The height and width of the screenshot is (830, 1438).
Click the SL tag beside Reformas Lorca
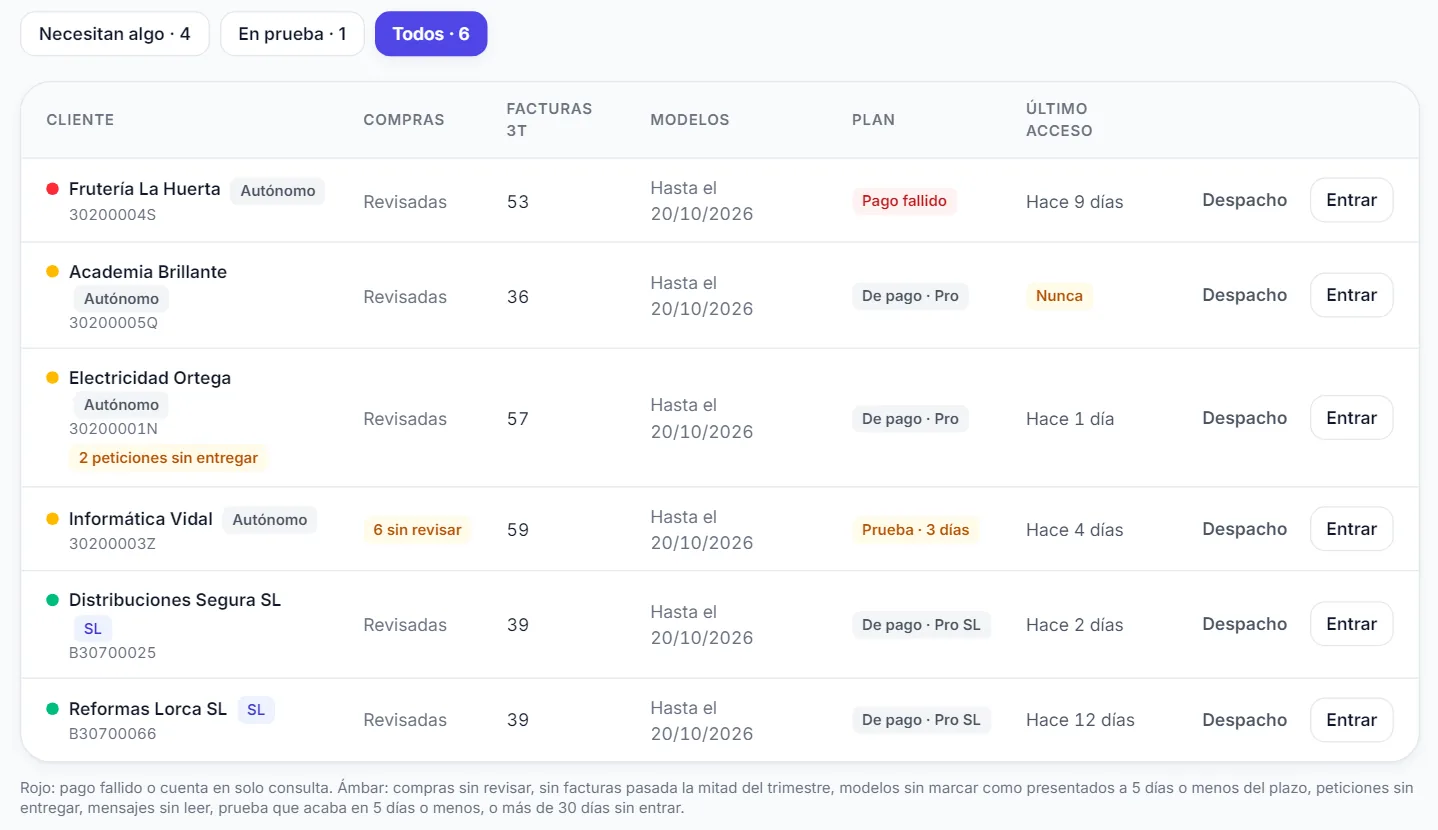point(256,710)
